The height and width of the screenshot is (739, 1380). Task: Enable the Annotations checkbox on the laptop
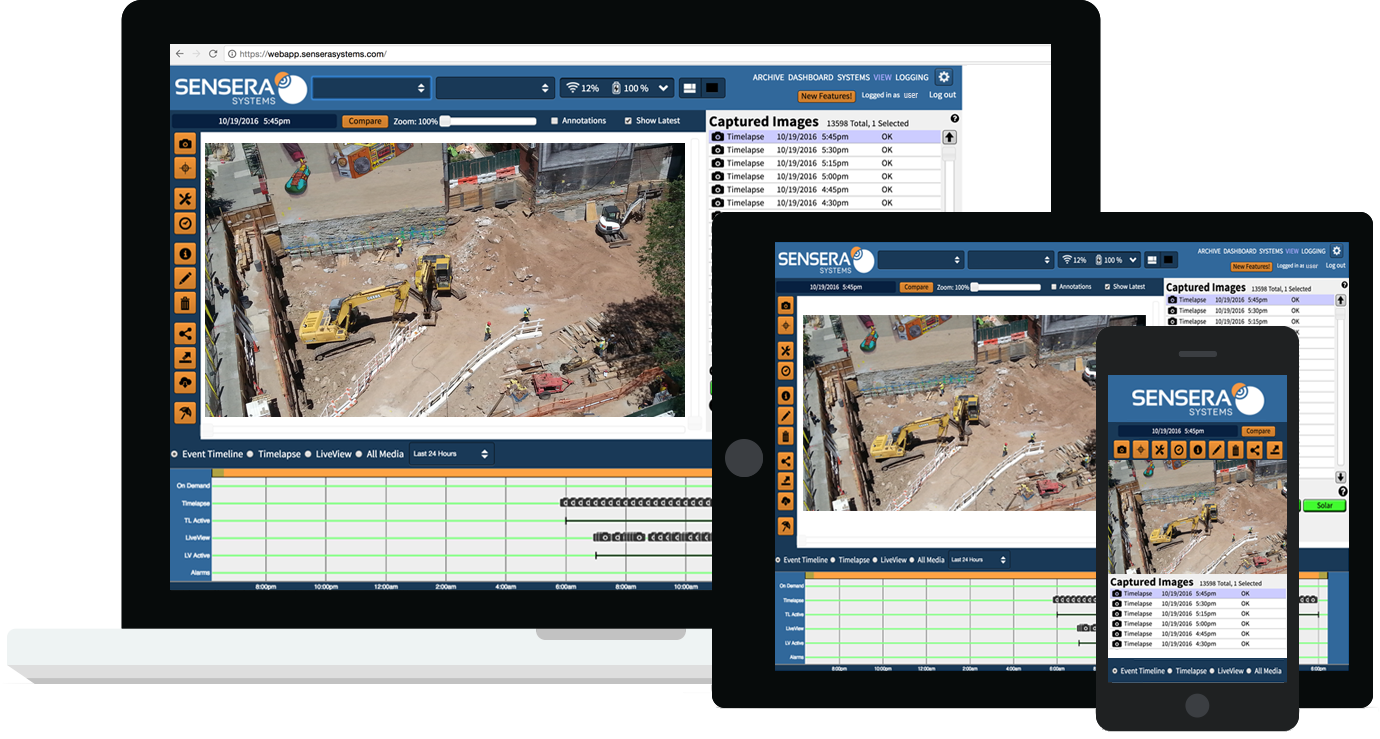pos(555,121)
